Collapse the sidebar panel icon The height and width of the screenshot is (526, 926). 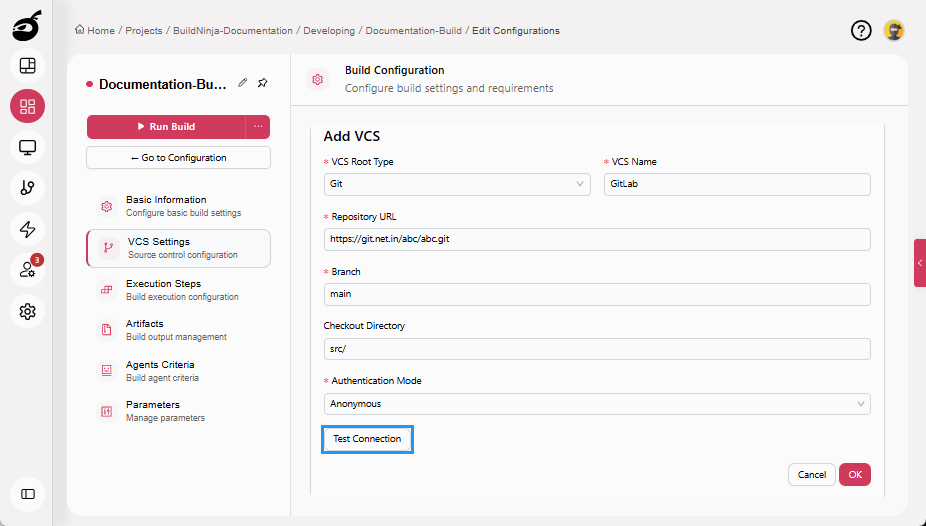27,494
